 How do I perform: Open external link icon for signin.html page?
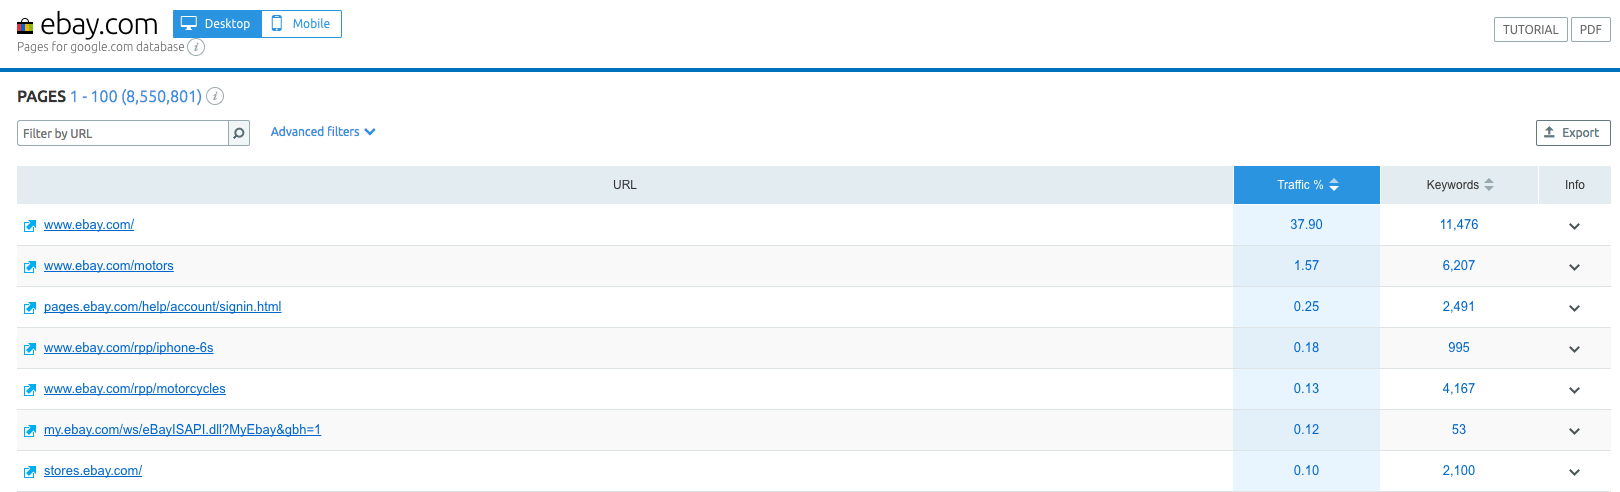point(30,308)
